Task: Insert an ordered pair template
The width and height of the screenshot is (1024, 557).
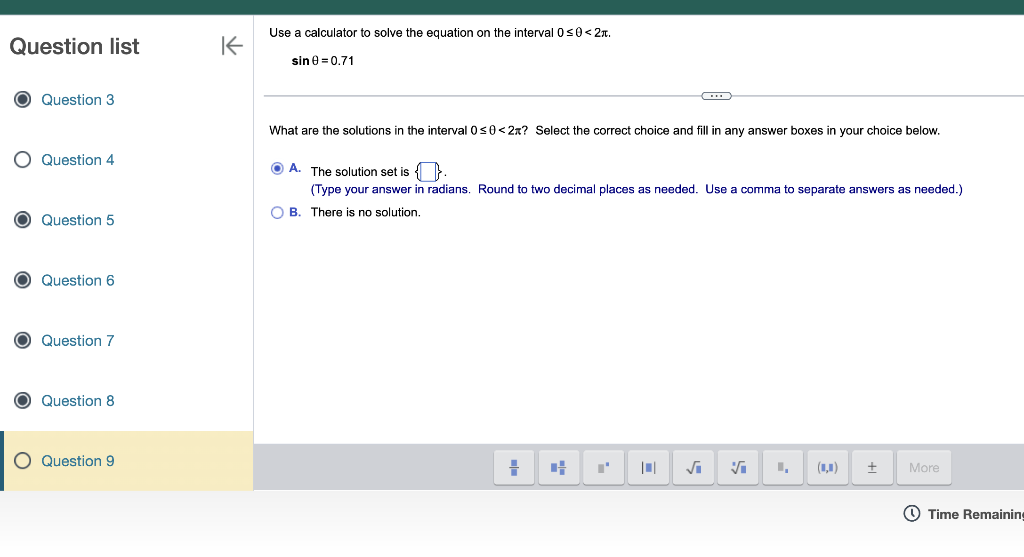Action: coord(827,468)
